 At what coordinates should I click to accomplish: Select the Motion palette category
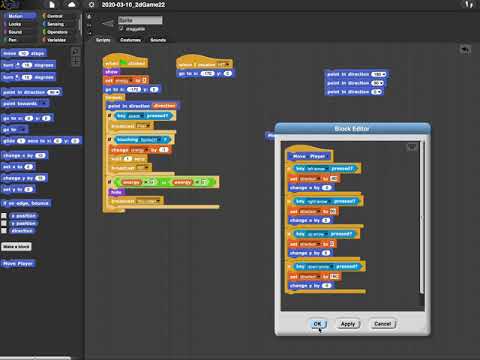coord(19,16)
